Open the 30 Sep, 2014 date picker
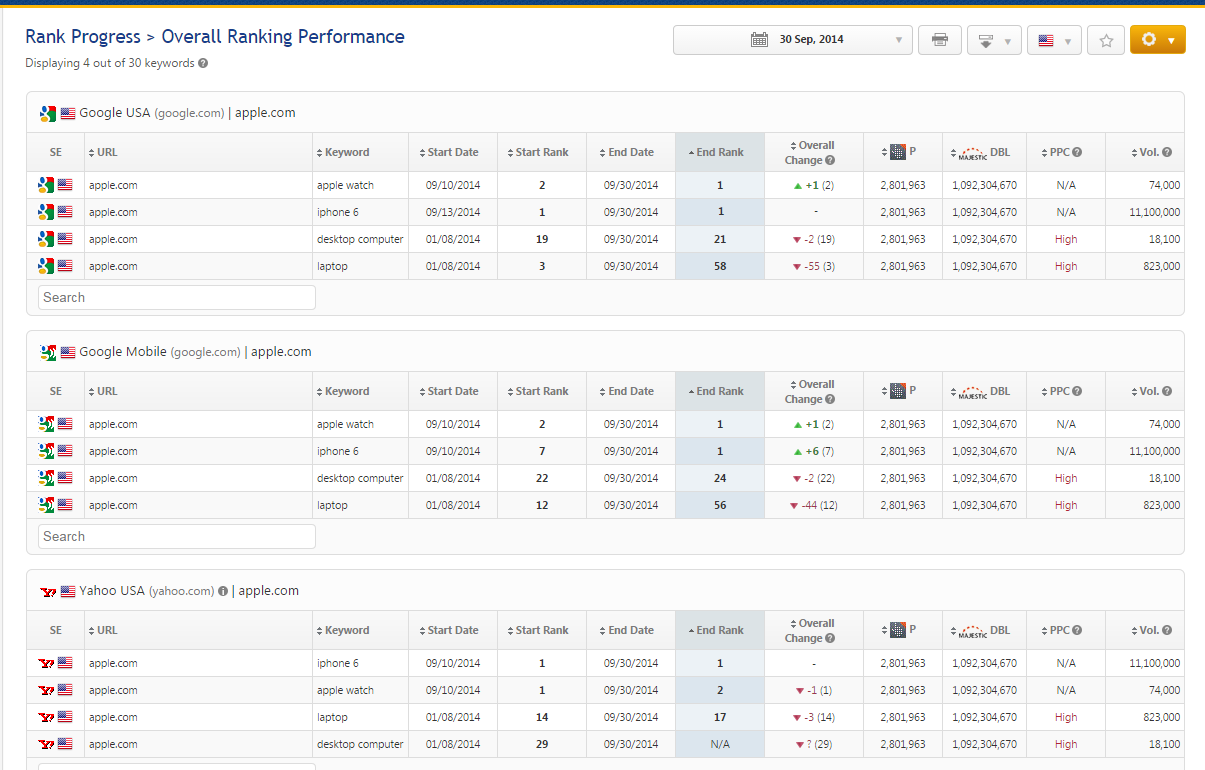1205x770 pixels. point(792,40)
